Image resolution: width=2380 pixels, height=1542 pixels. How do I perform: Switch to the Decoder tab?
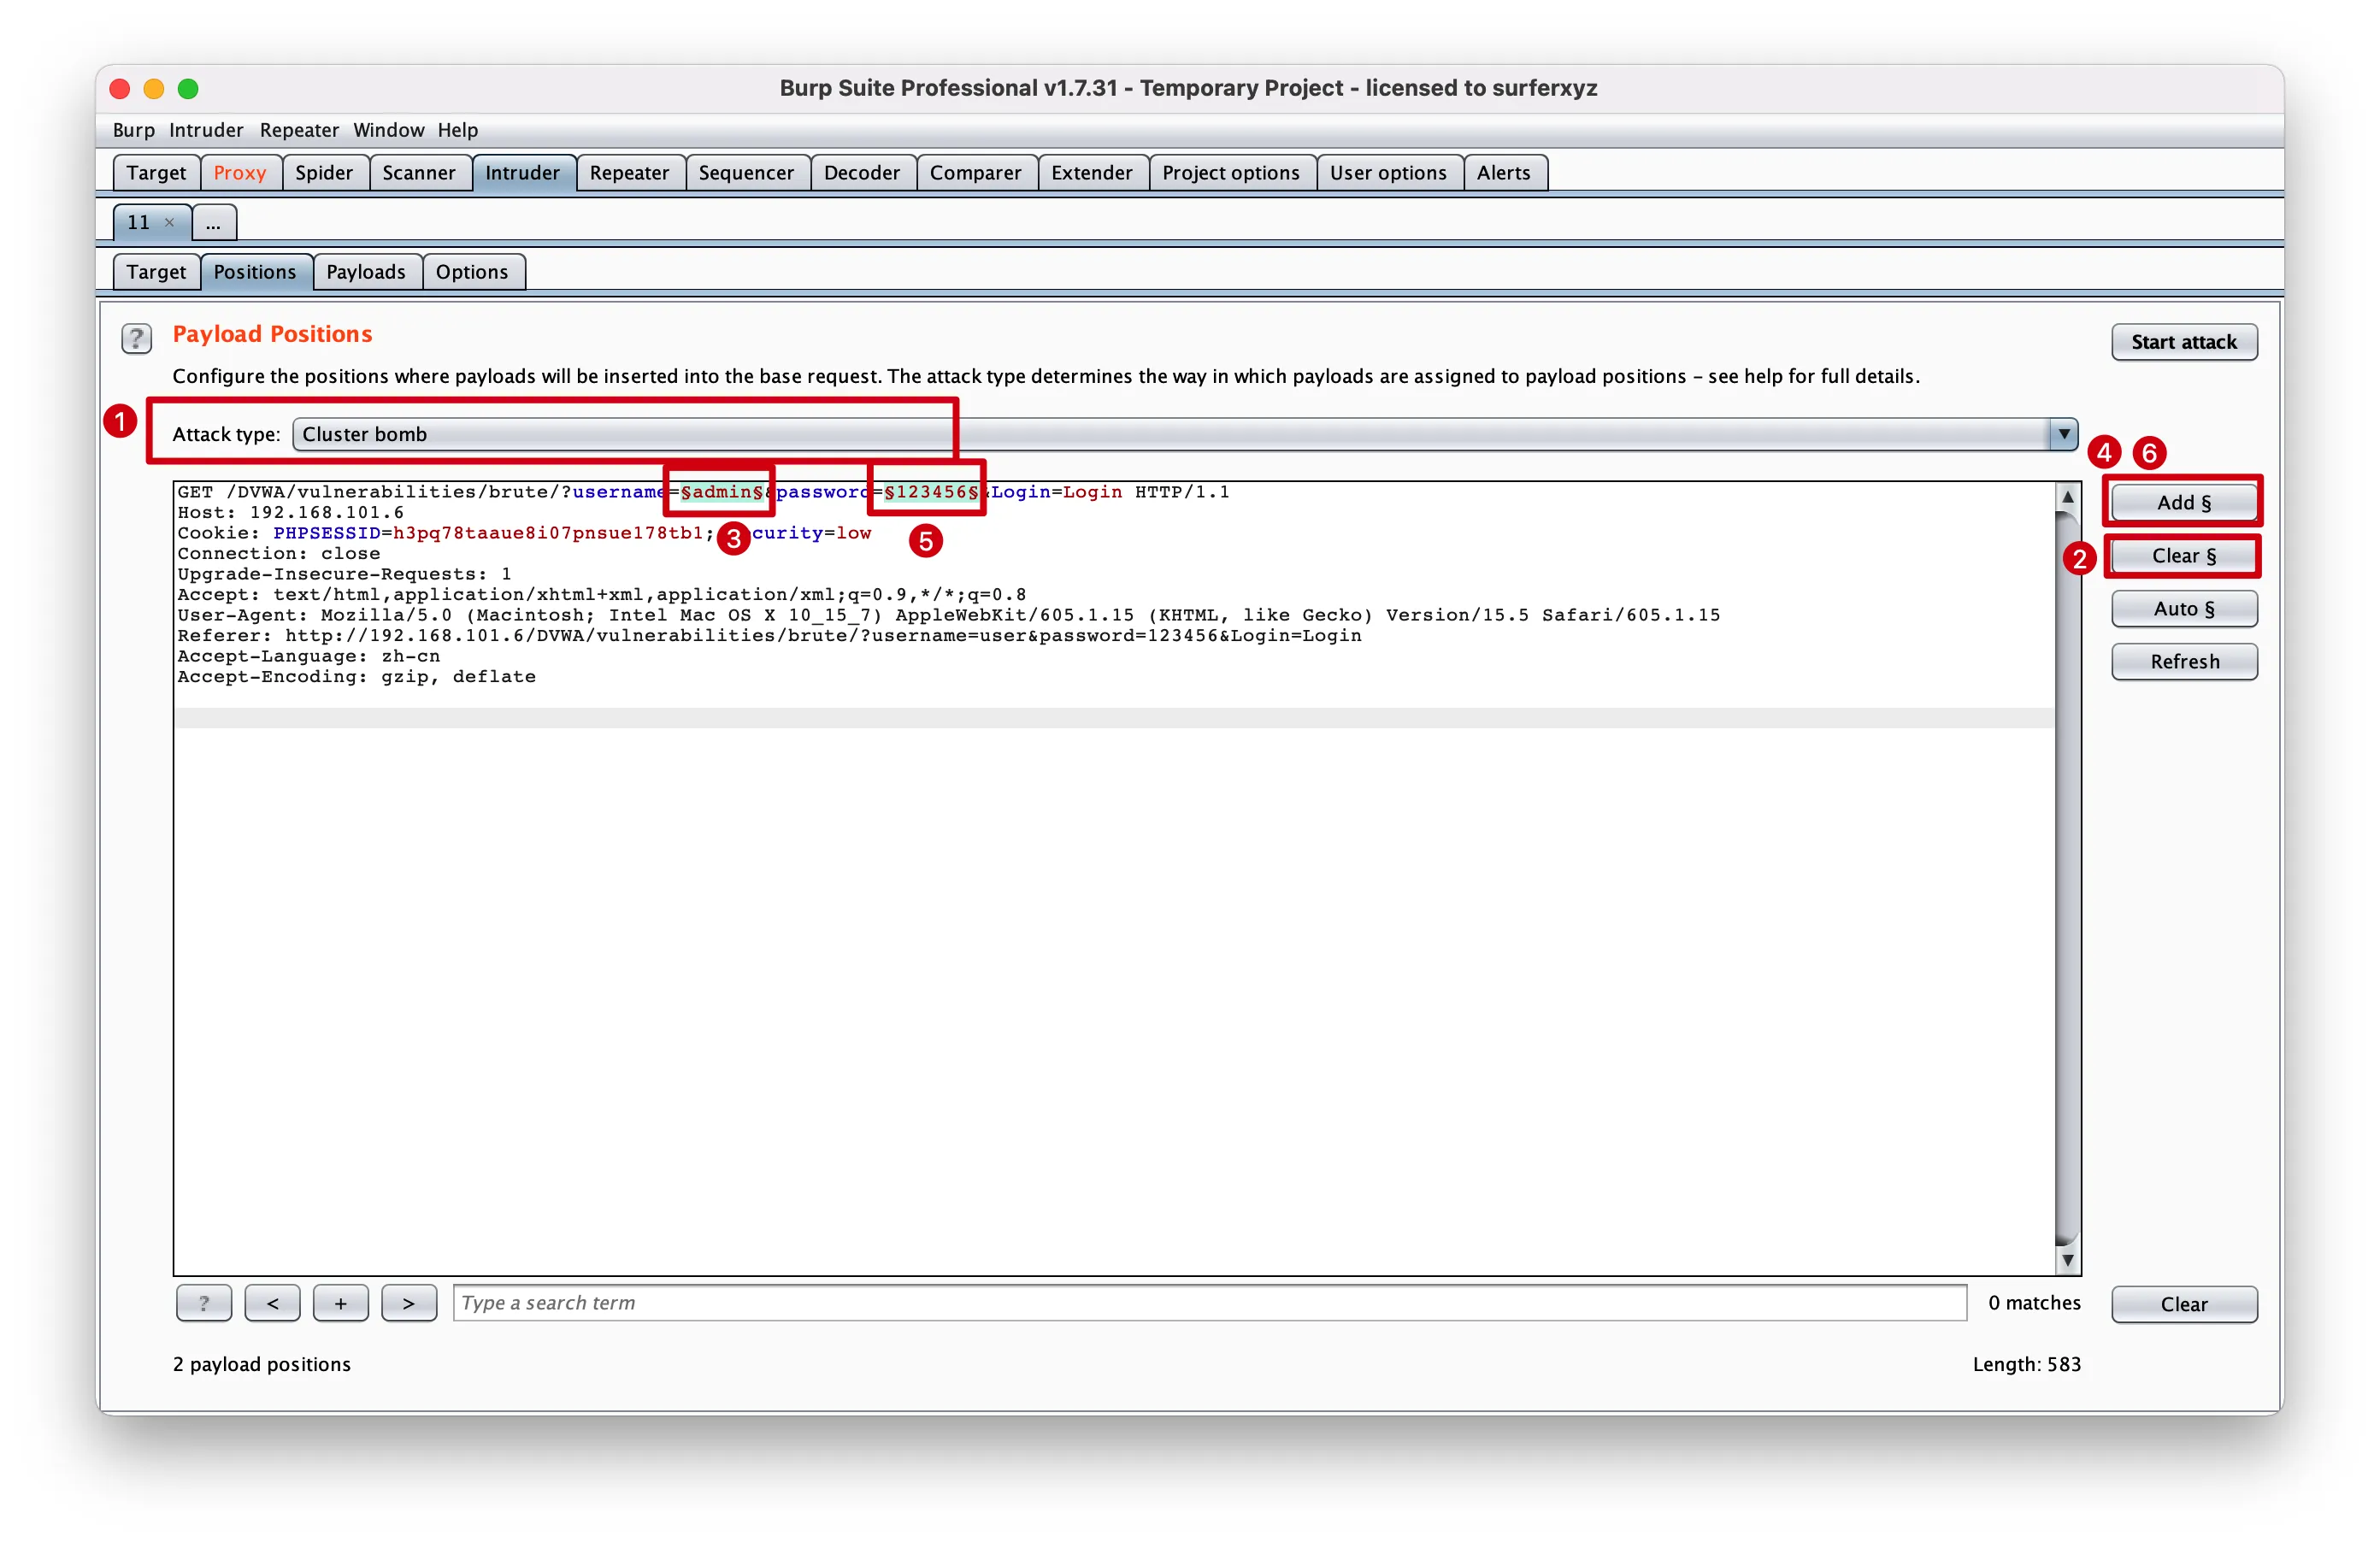coord(862,173)
